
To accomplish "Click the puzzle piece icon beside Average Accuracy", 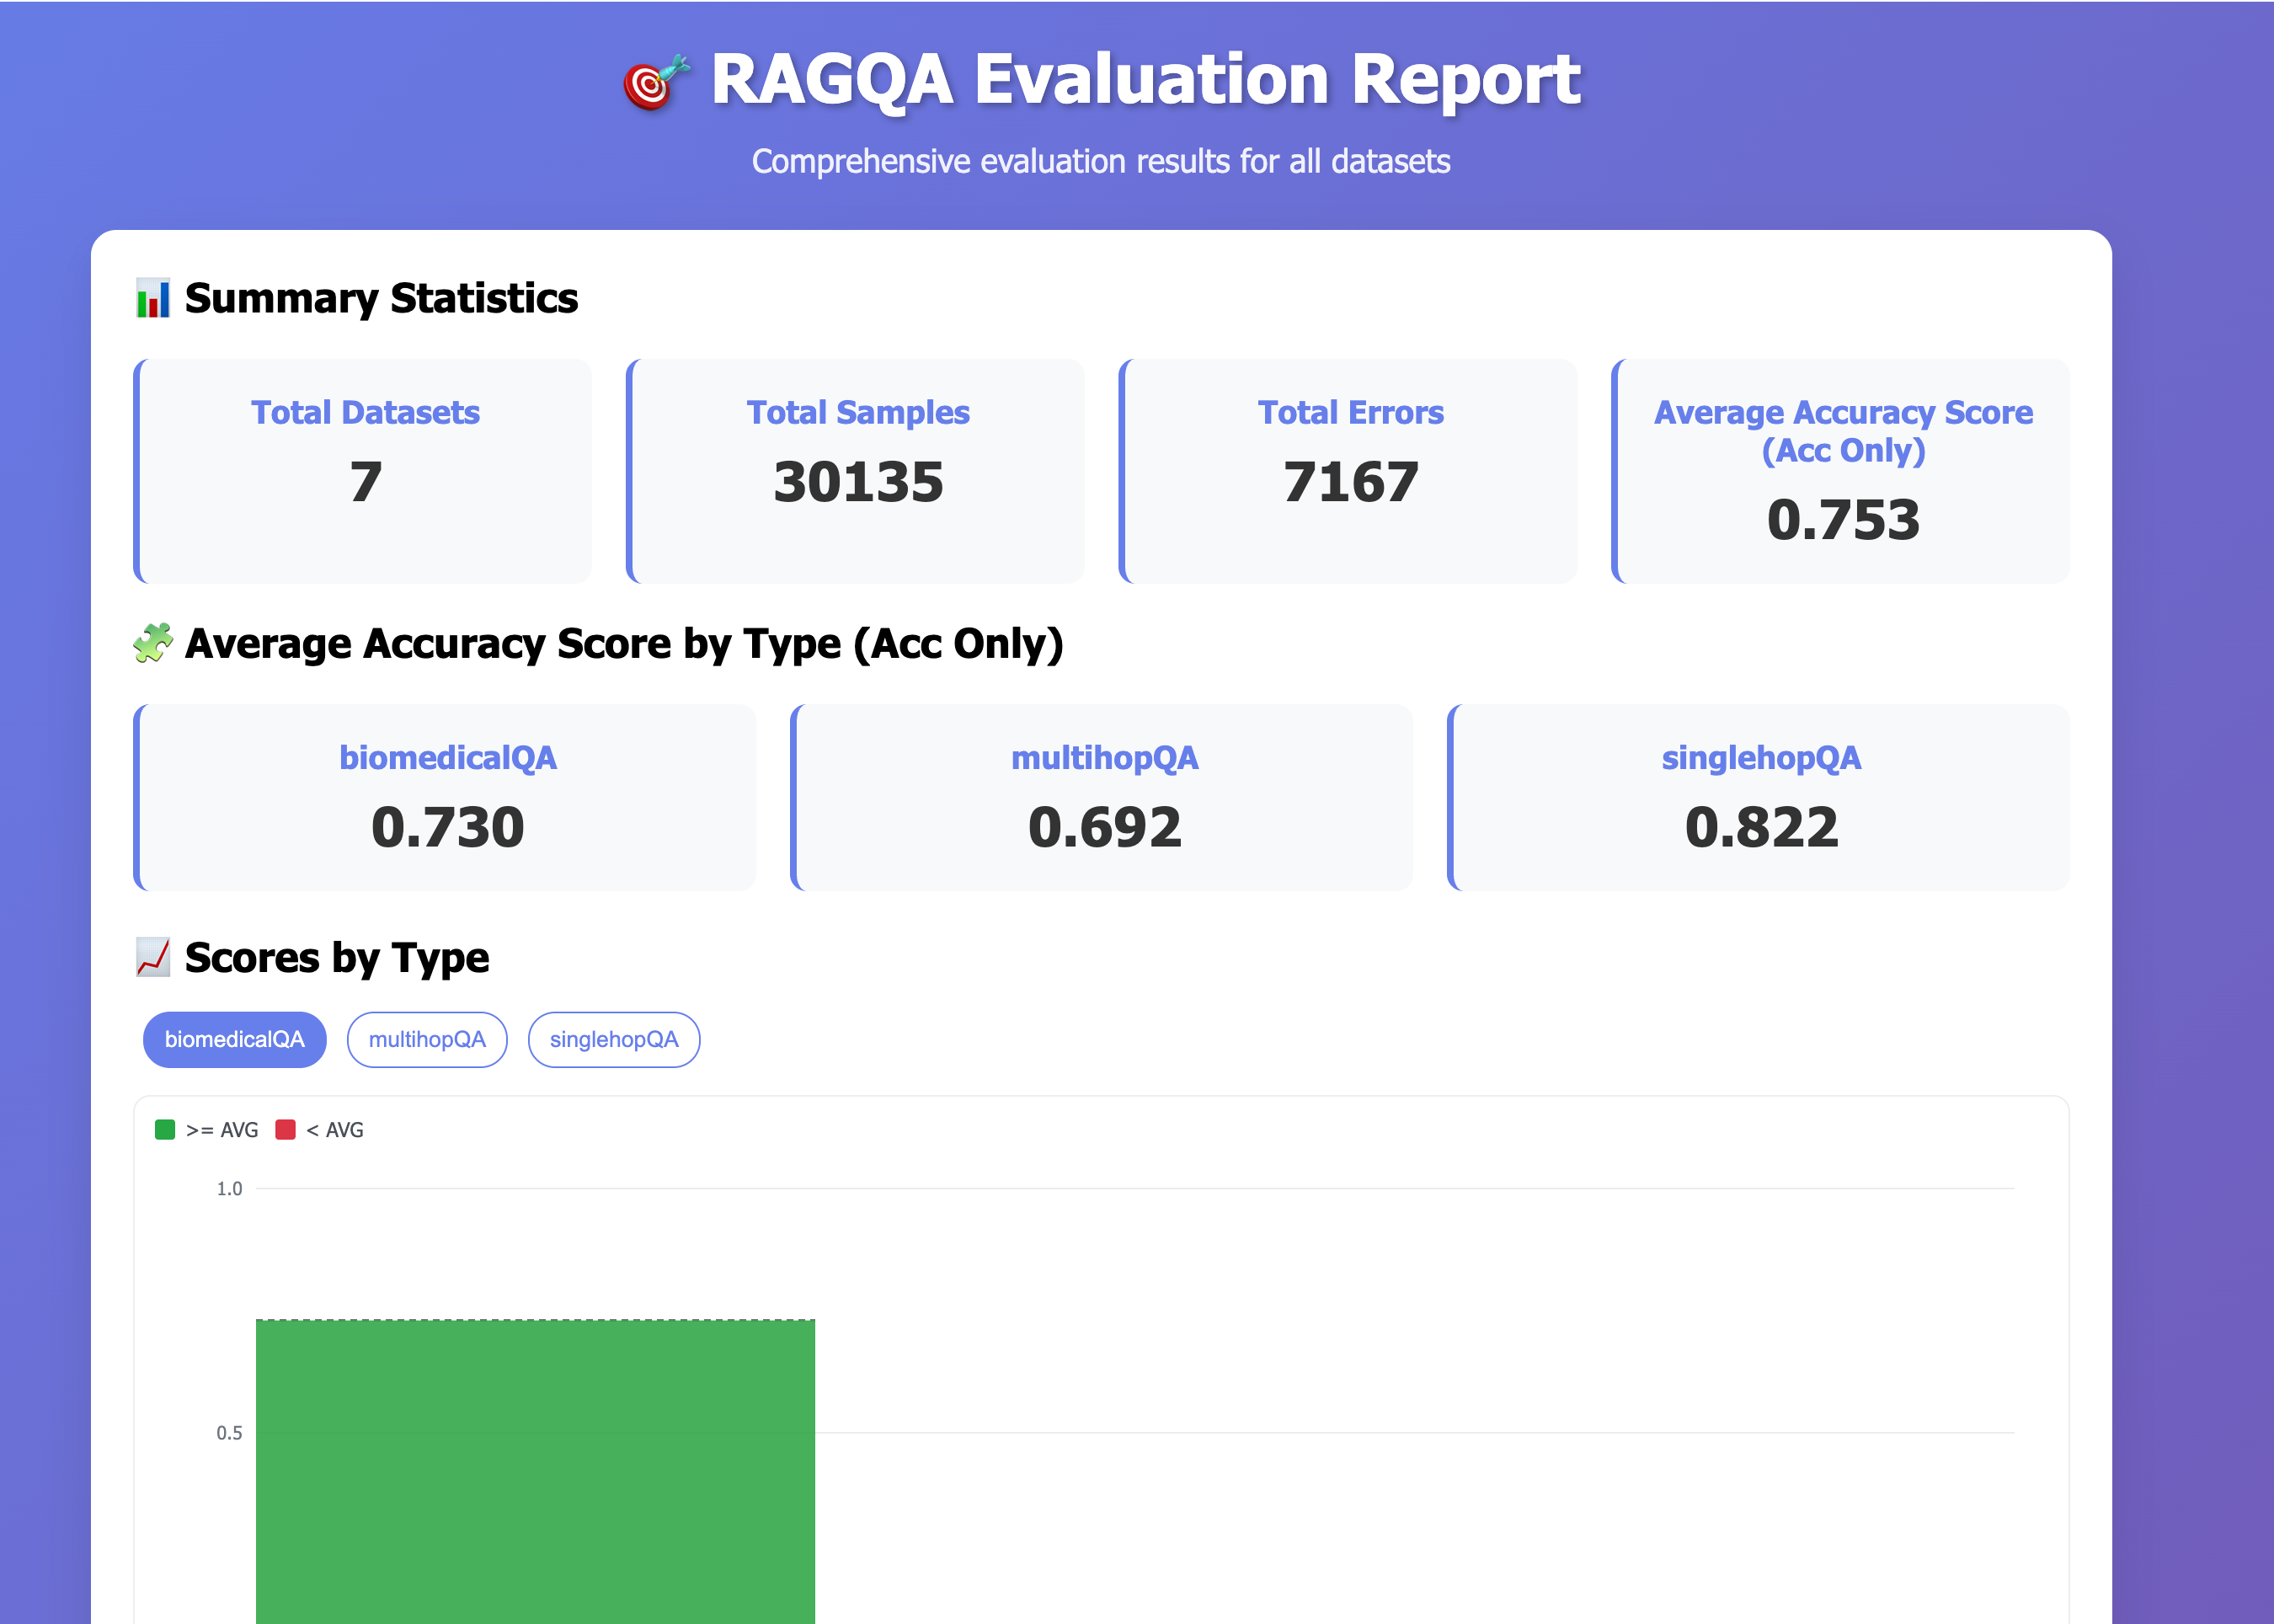I will [153, 643].
